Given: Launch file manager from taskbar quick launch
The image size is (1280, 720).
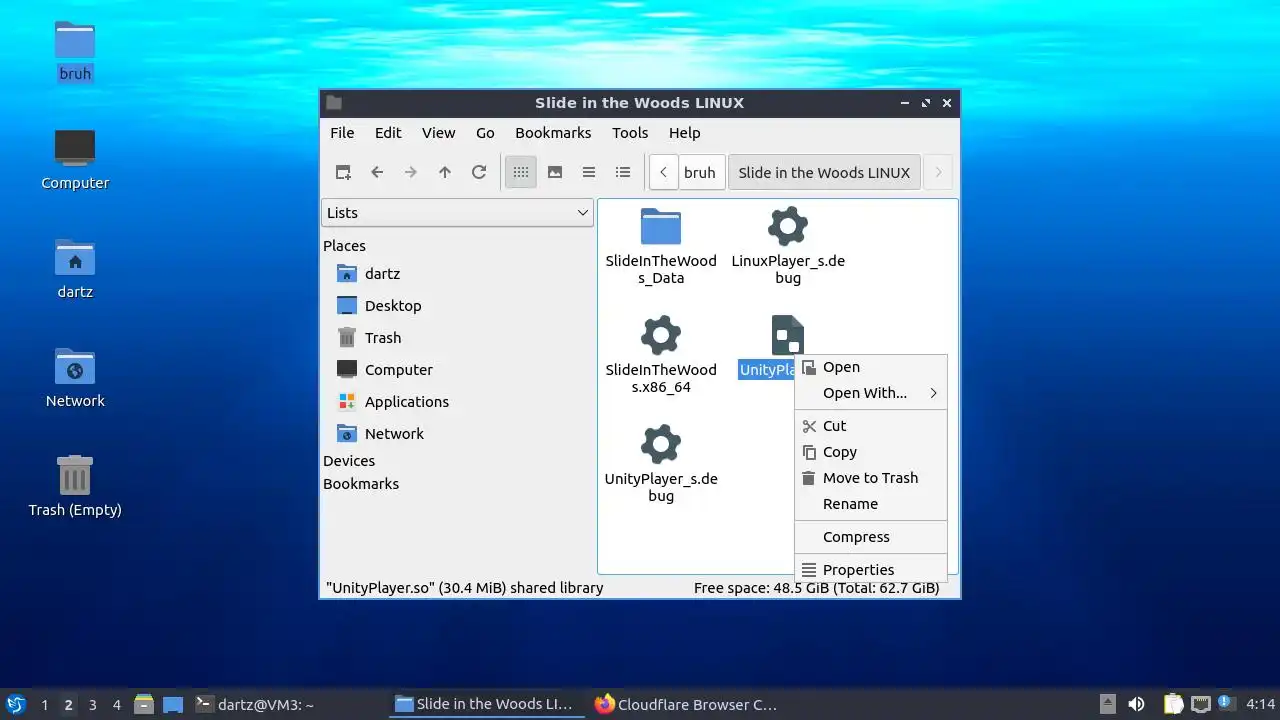Looking at the screenshot, I should point(144,704).
